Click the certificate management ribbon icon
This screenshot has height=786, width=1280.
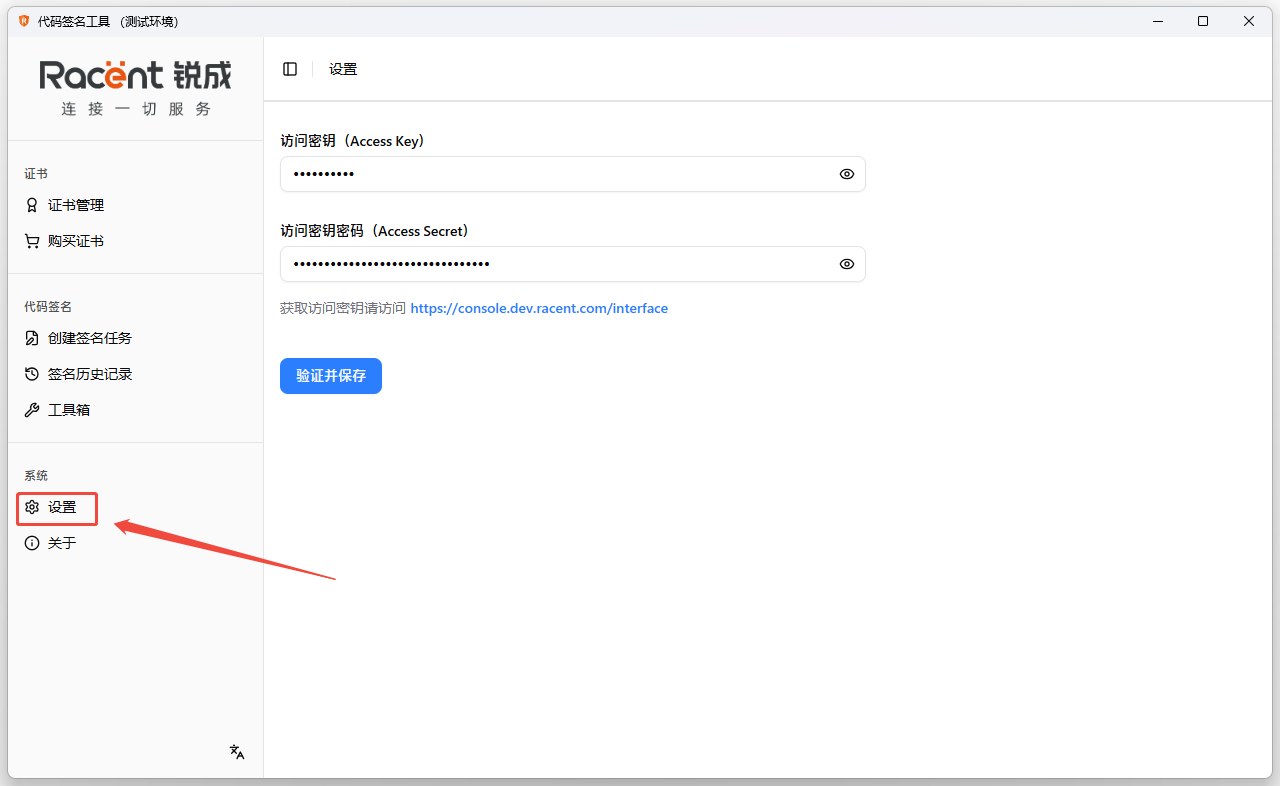point(32,205)
